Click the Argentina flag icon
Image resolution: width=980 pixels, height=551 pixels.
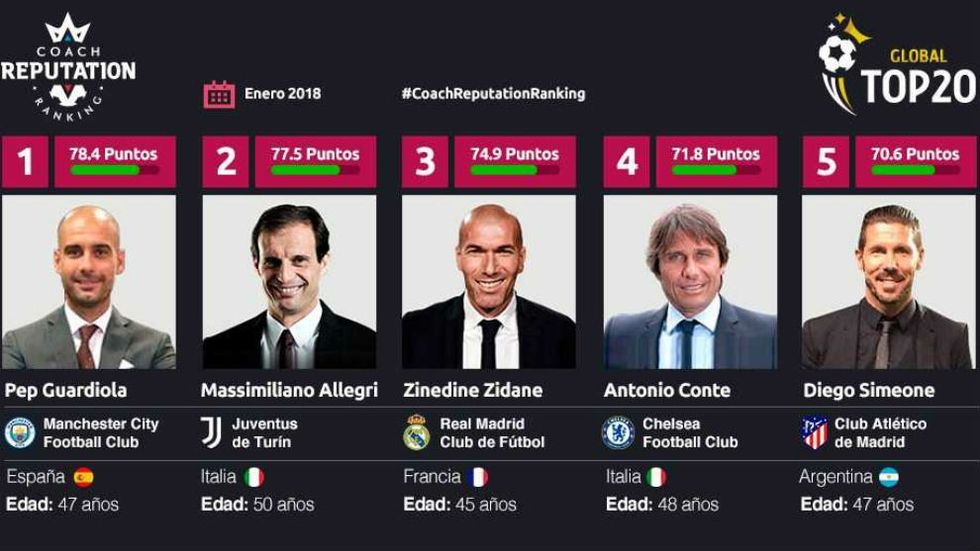(x=889, y=477)
